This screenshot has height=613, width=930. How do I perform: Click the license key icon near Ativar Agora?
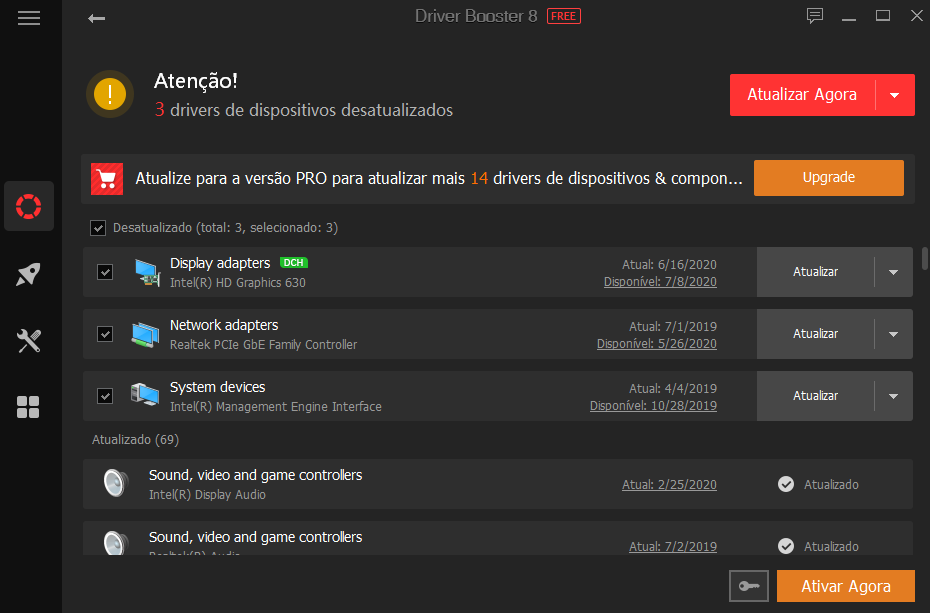coord(749,586)
